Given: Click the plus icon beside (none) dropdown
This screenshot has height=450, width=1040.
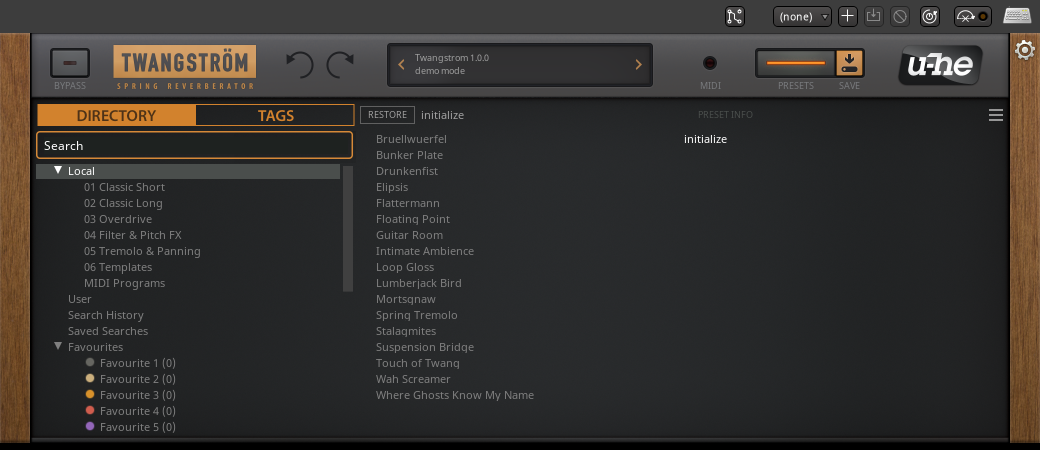Looking at the screenshot, I should [x=847, y=16].
